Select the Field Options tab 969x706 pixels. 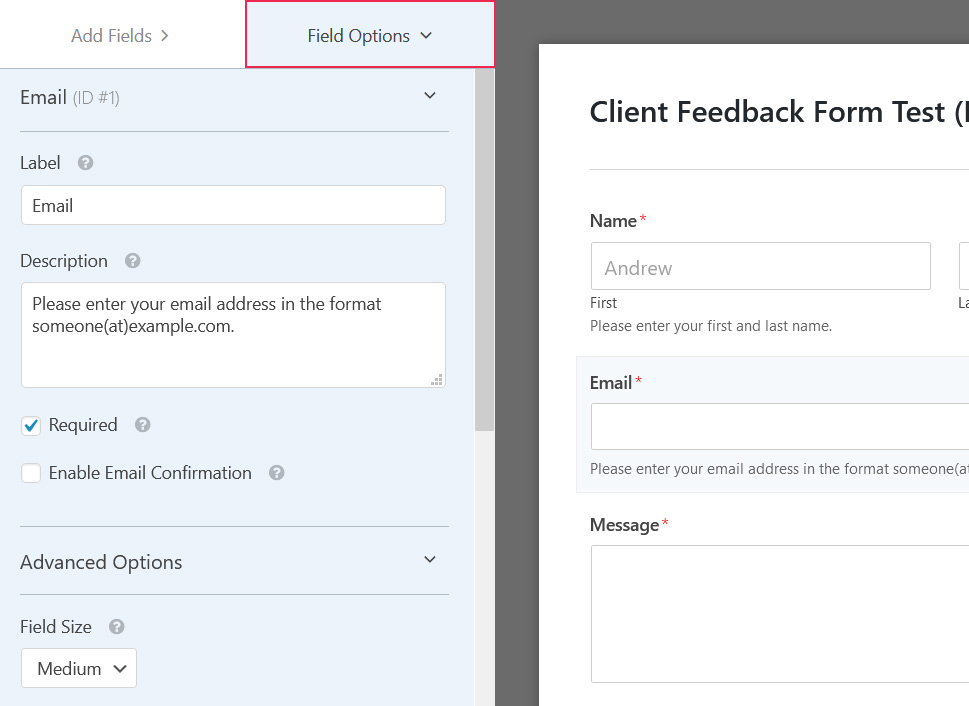click(x=370, y=35)
